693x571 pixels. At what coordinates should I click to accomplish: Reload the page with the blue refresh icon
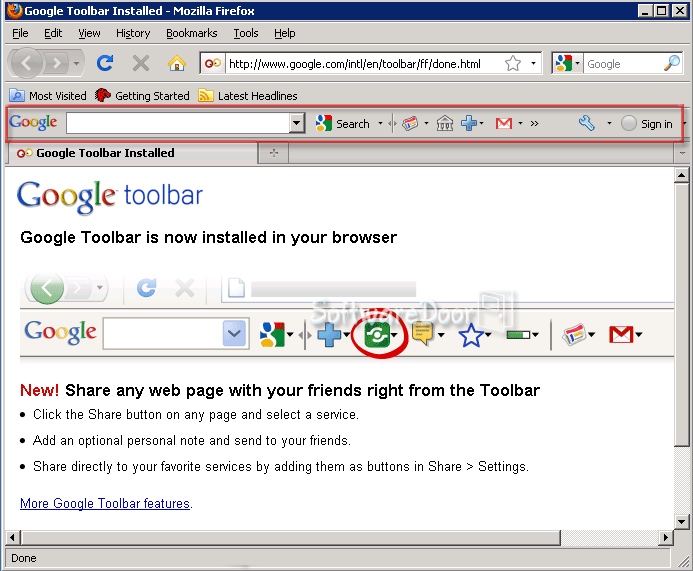(x=105, y=63)
